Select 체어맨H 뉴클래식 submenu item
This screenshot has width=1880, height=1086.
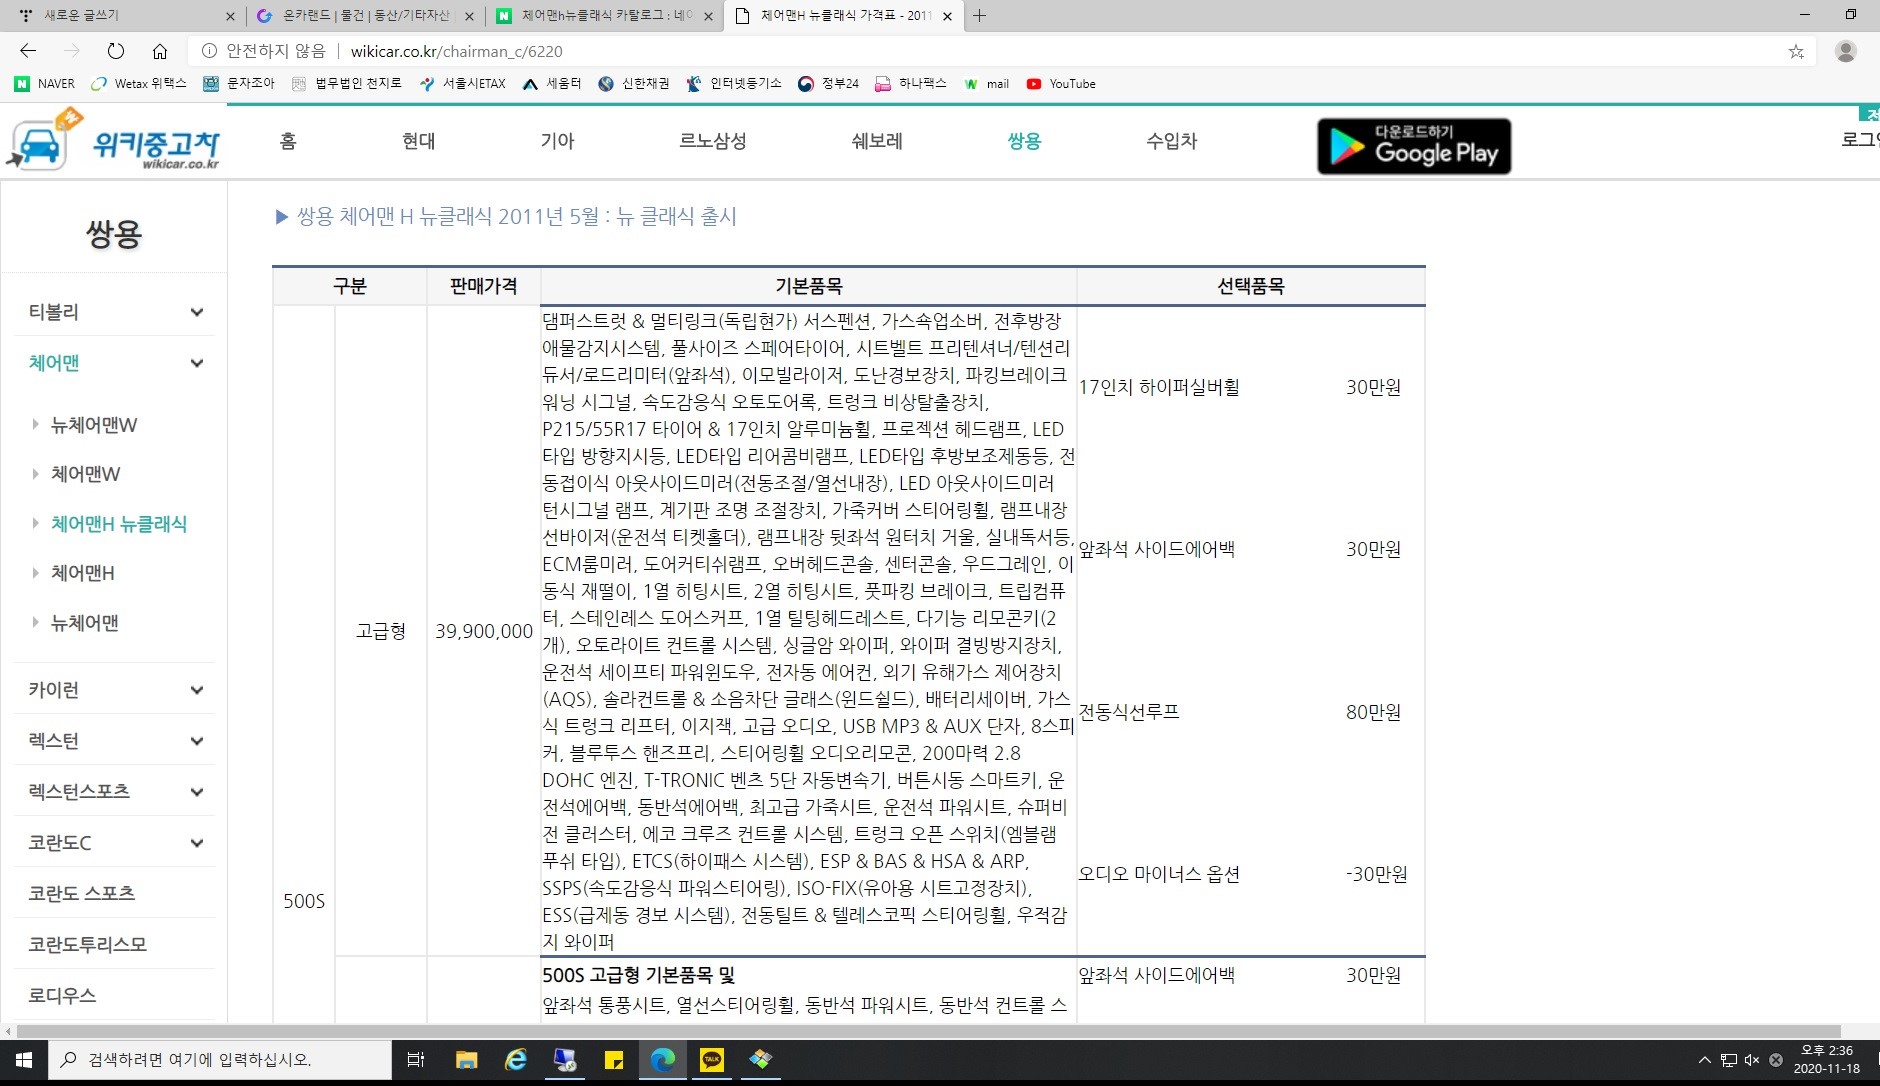tap(119, 524)
